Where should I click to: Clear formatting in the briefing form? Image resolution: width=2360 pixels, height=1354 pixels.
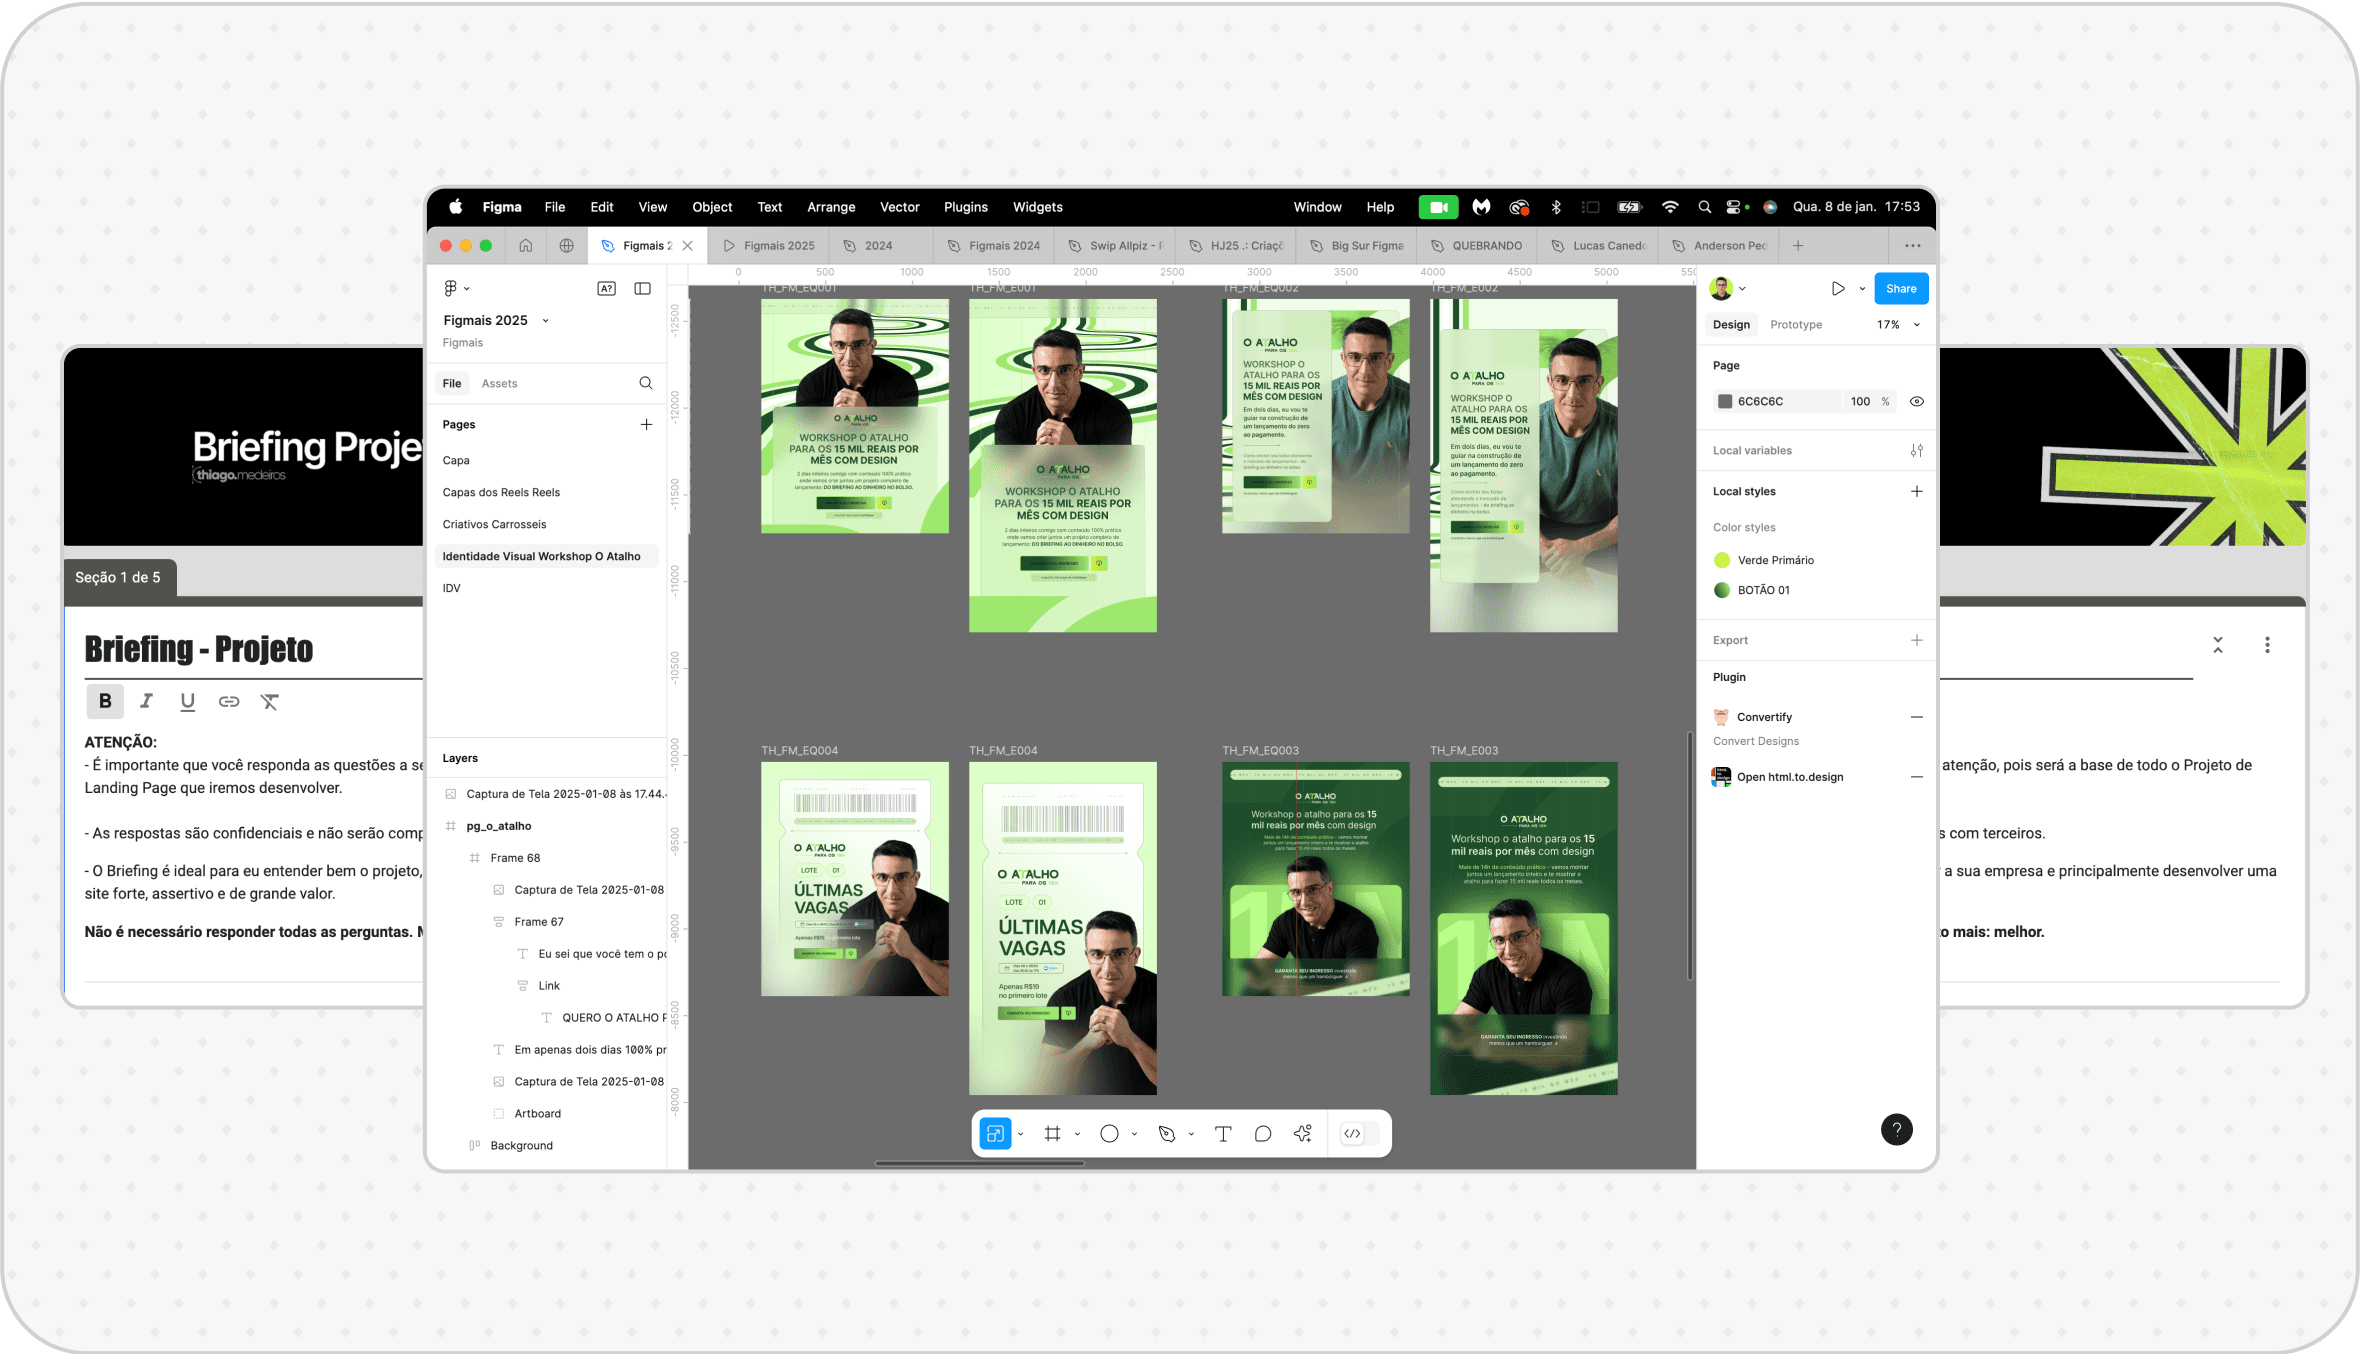(270, 701)
